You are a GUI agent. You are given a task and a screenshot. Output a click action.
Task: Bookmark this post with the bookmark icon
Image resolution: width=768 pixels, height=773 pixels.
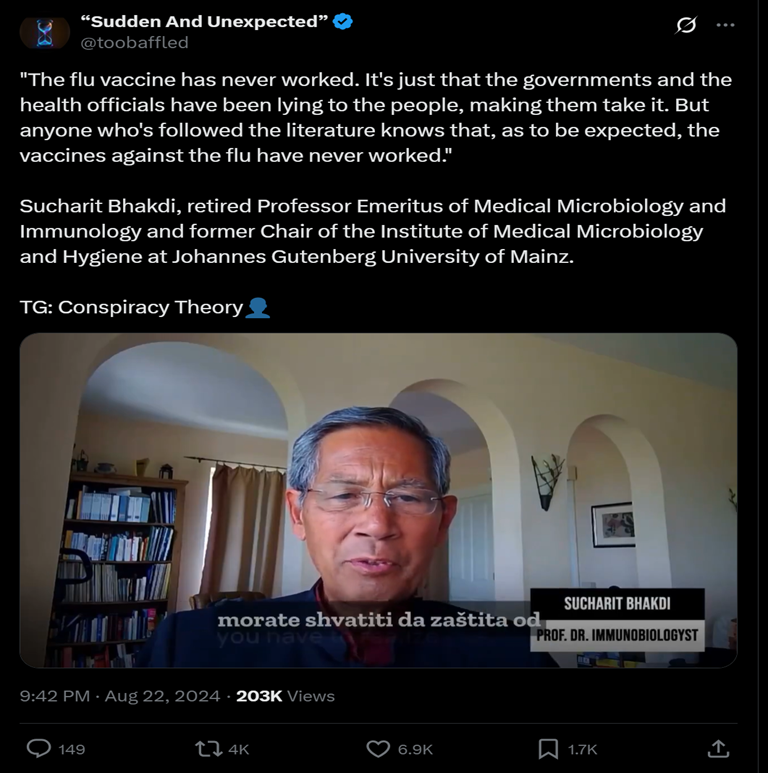pos(548,748)
